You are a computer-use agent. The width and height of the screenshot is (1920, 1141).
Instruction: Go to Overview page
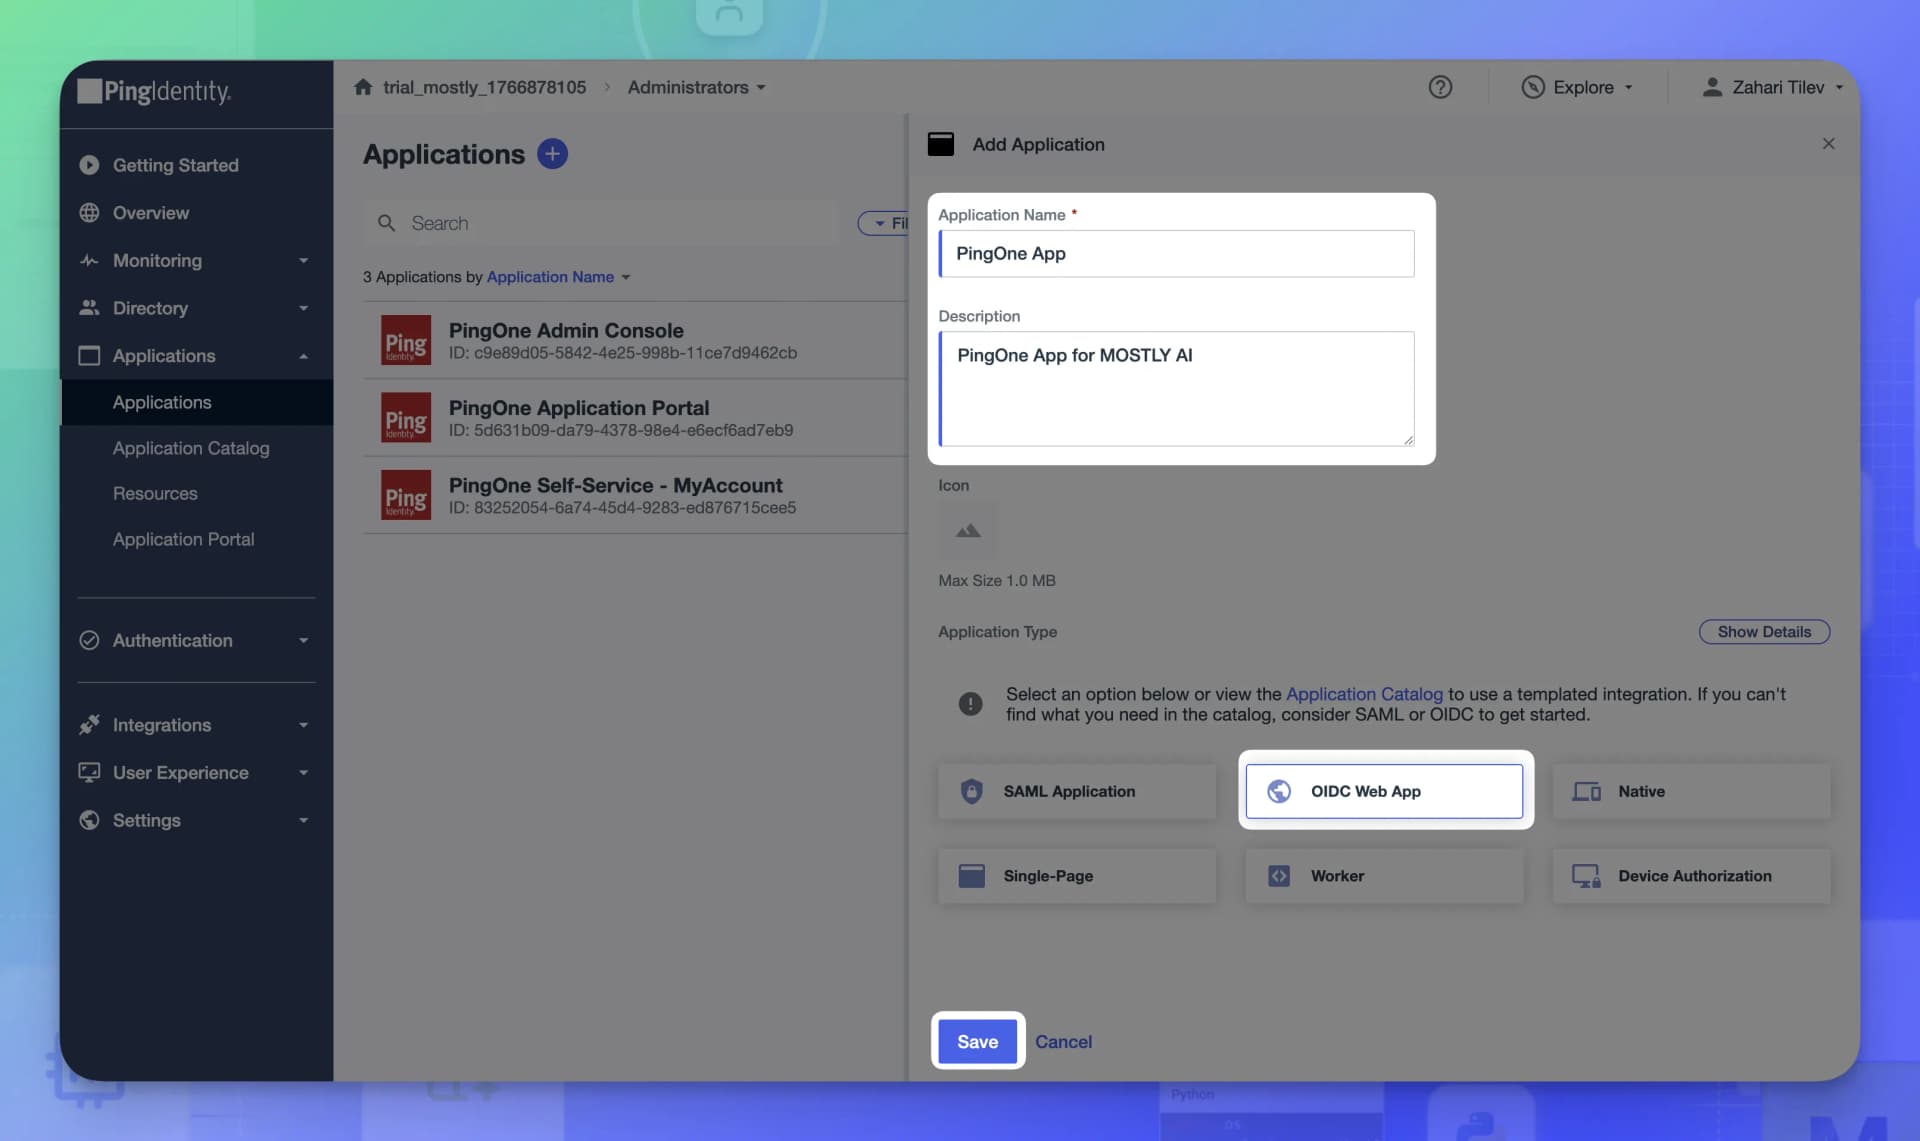(151, 213)
